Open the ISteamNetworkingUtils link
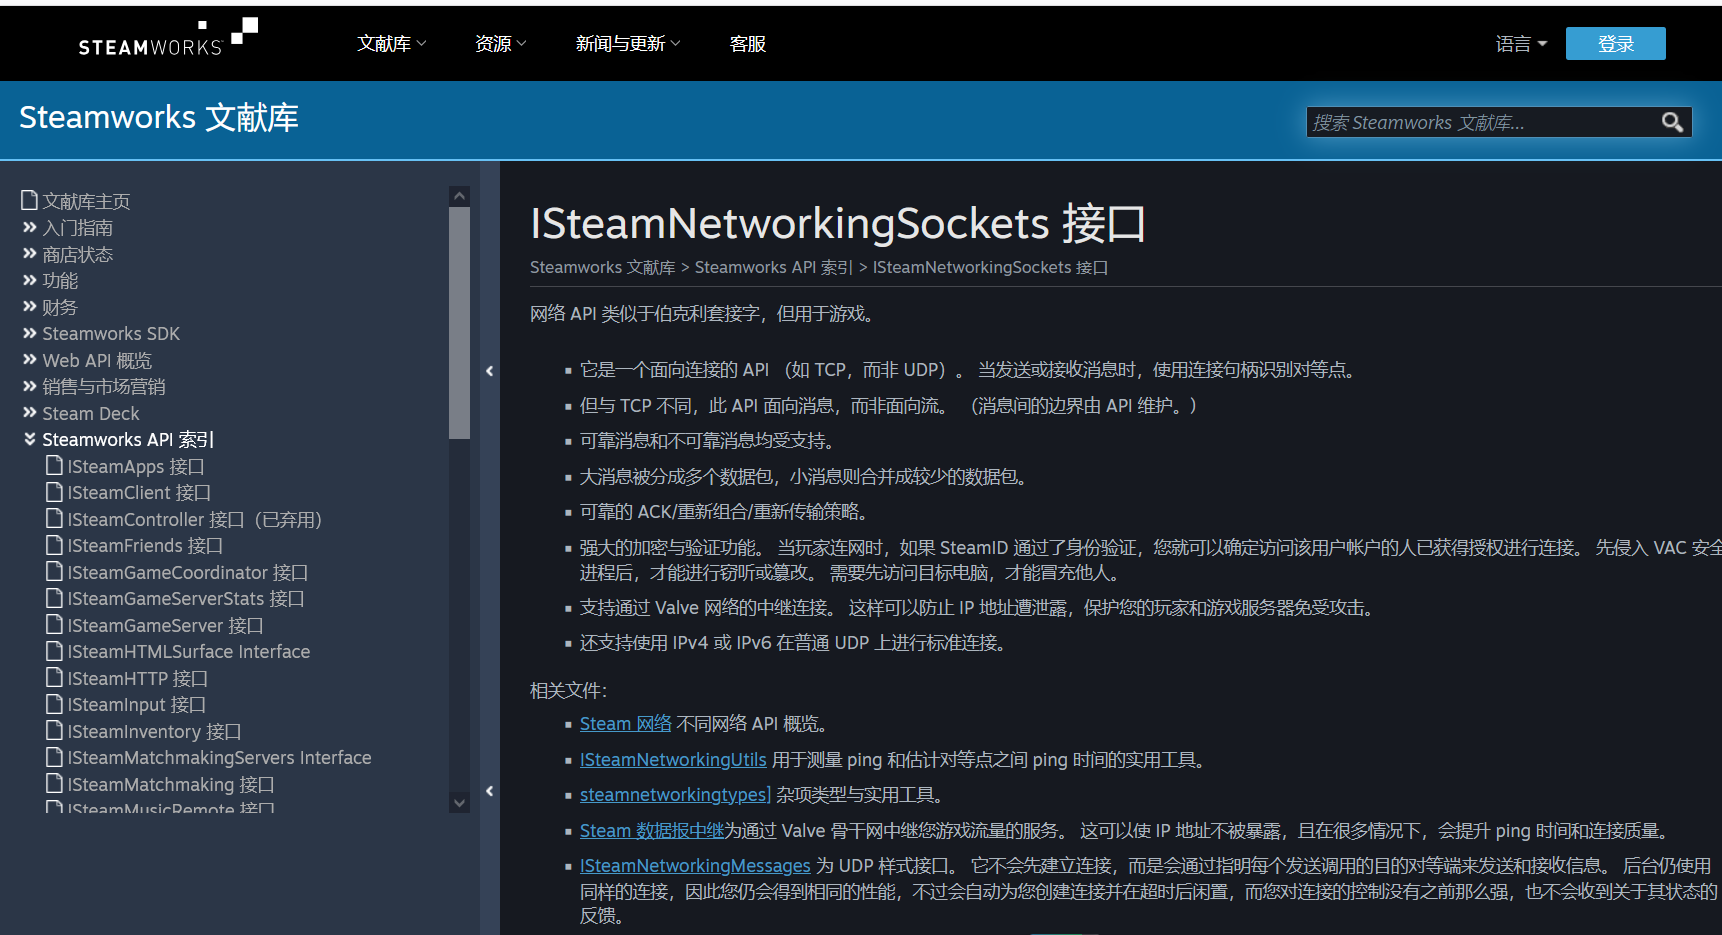1722x935 pixels. coord(672,759)
